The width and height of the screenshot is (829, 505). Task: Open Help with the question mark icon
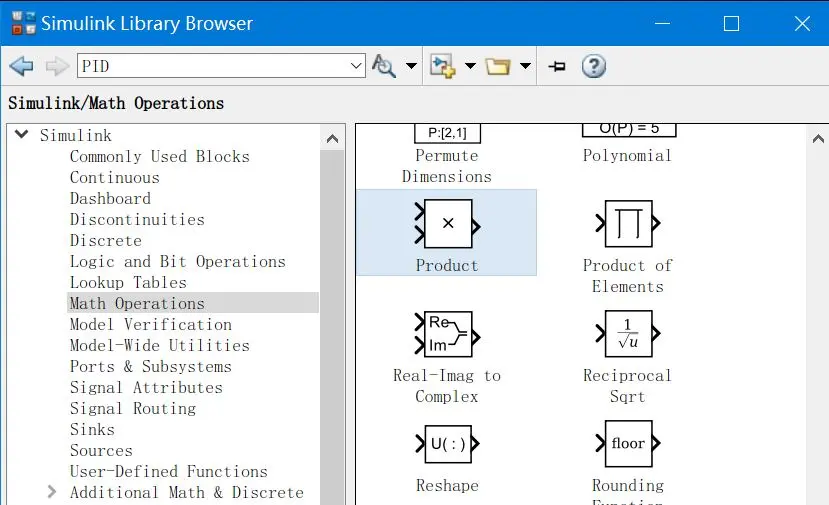[594, 67]
